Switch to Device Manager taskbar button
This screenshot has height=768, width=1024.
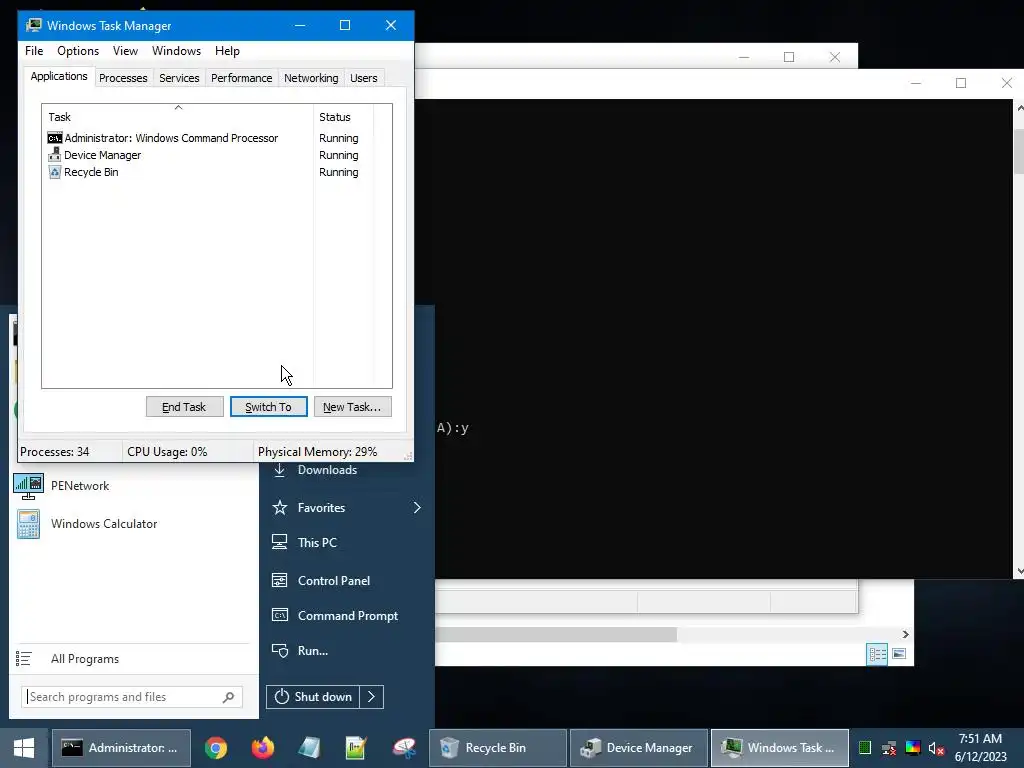(x=639, y=748)
